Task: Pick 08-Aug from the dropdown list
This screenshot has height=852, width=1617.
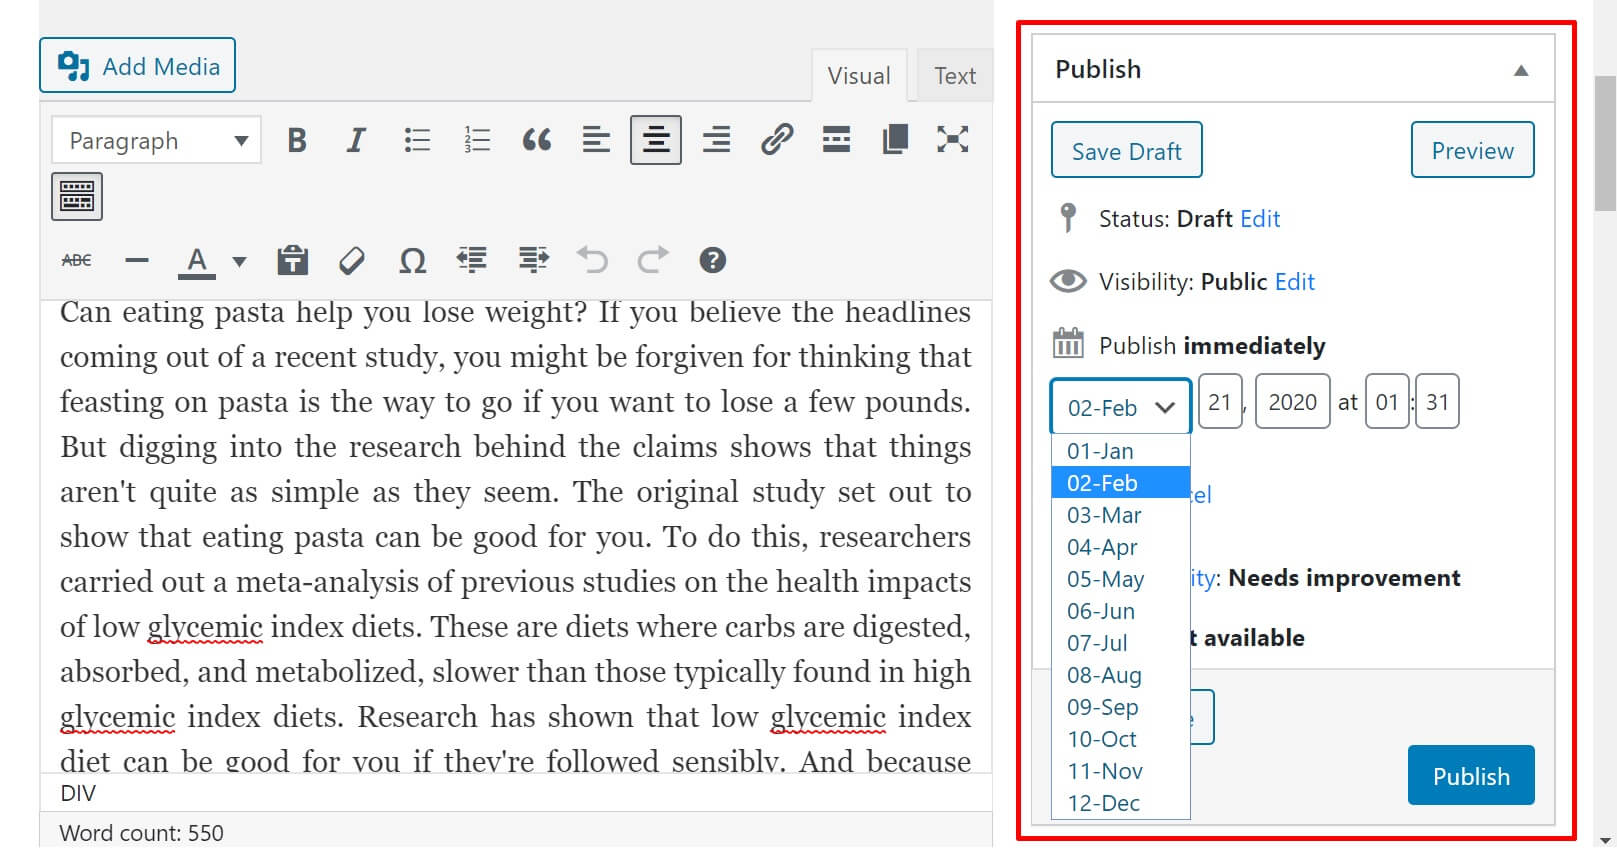Action: tap(1120, 675)
